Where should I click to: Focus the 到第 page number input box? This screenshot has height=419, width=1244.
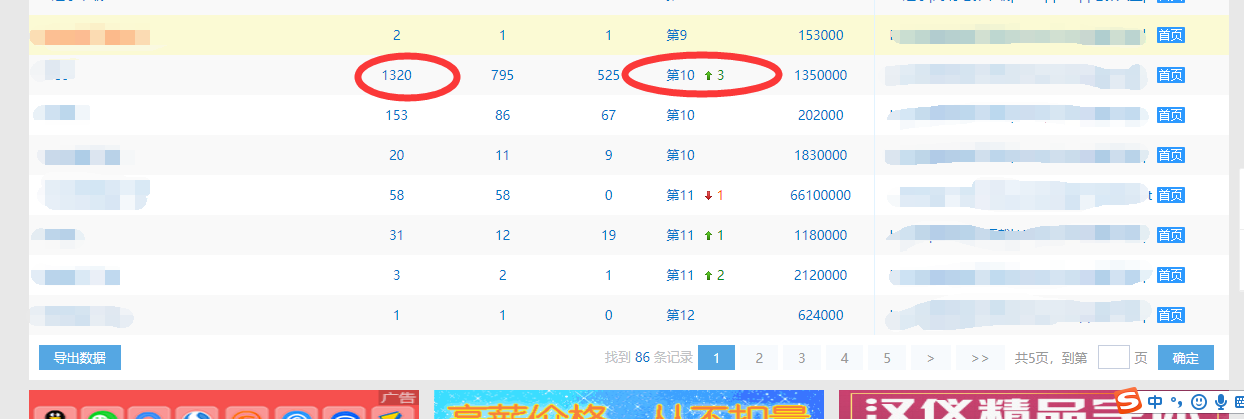coord(1113,358)
